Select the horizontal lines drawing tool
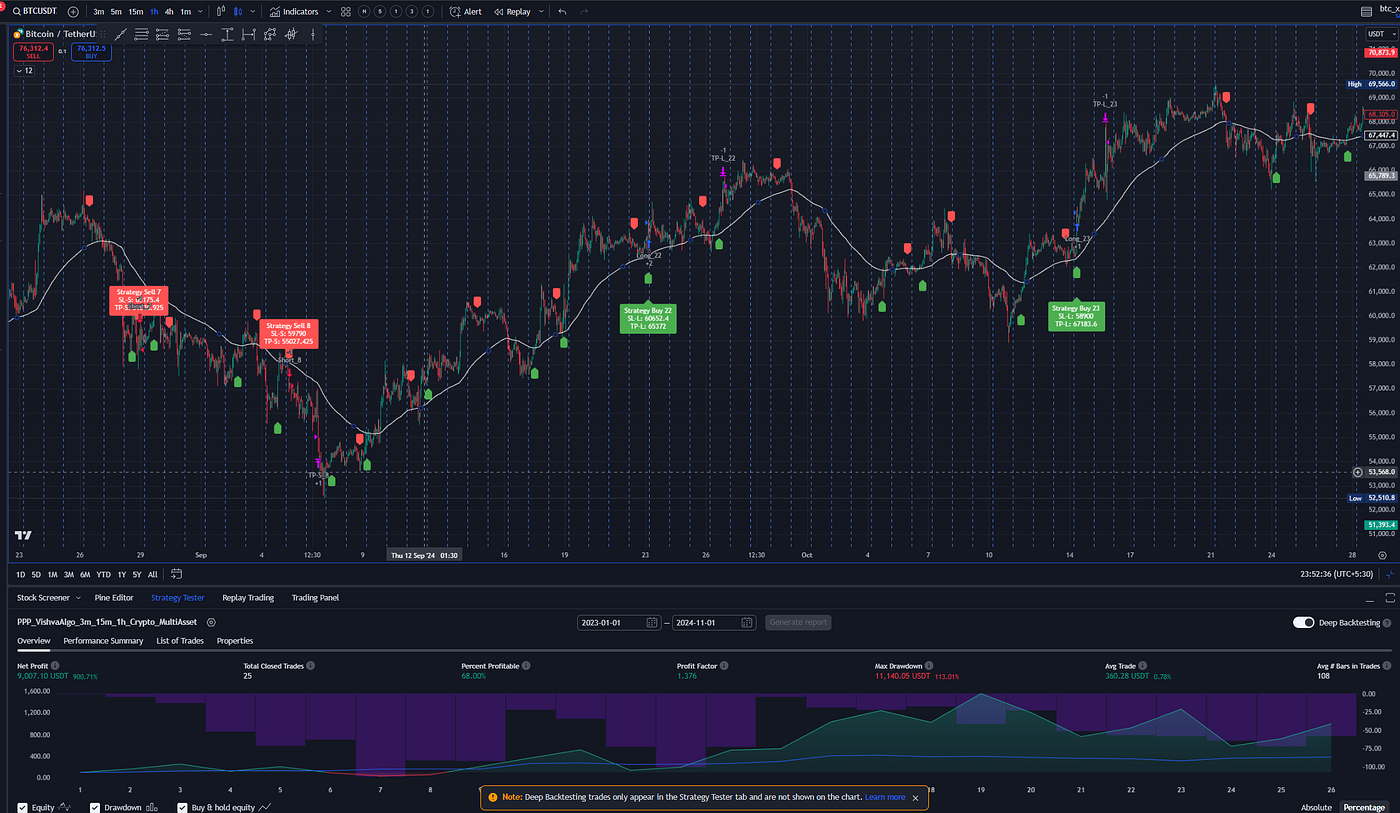The height and width of the screenshot is (813, 1400). pos(141,34)
